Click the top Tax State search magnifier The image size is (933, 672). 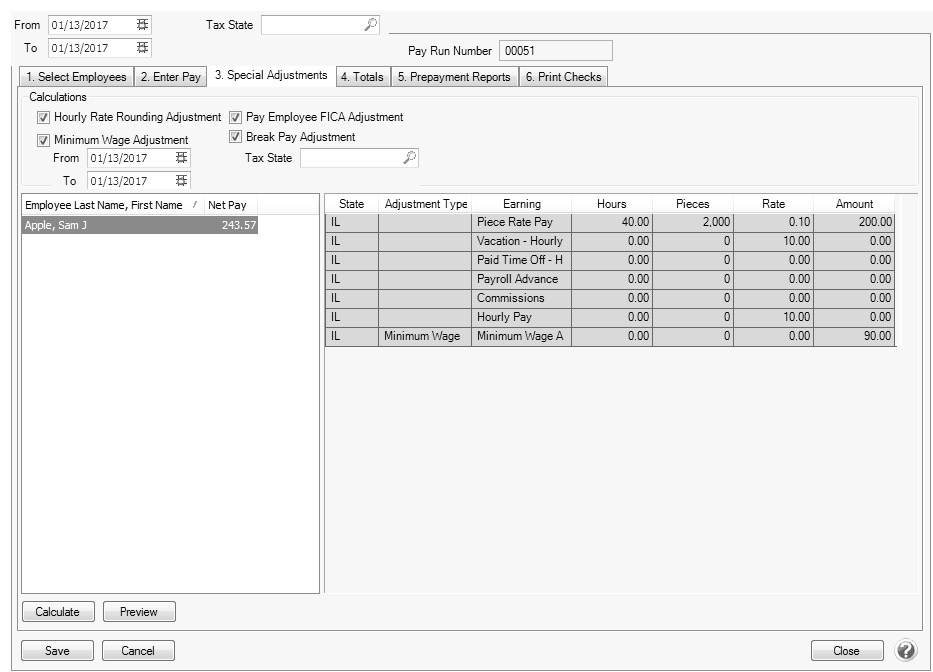pos(370,25)
